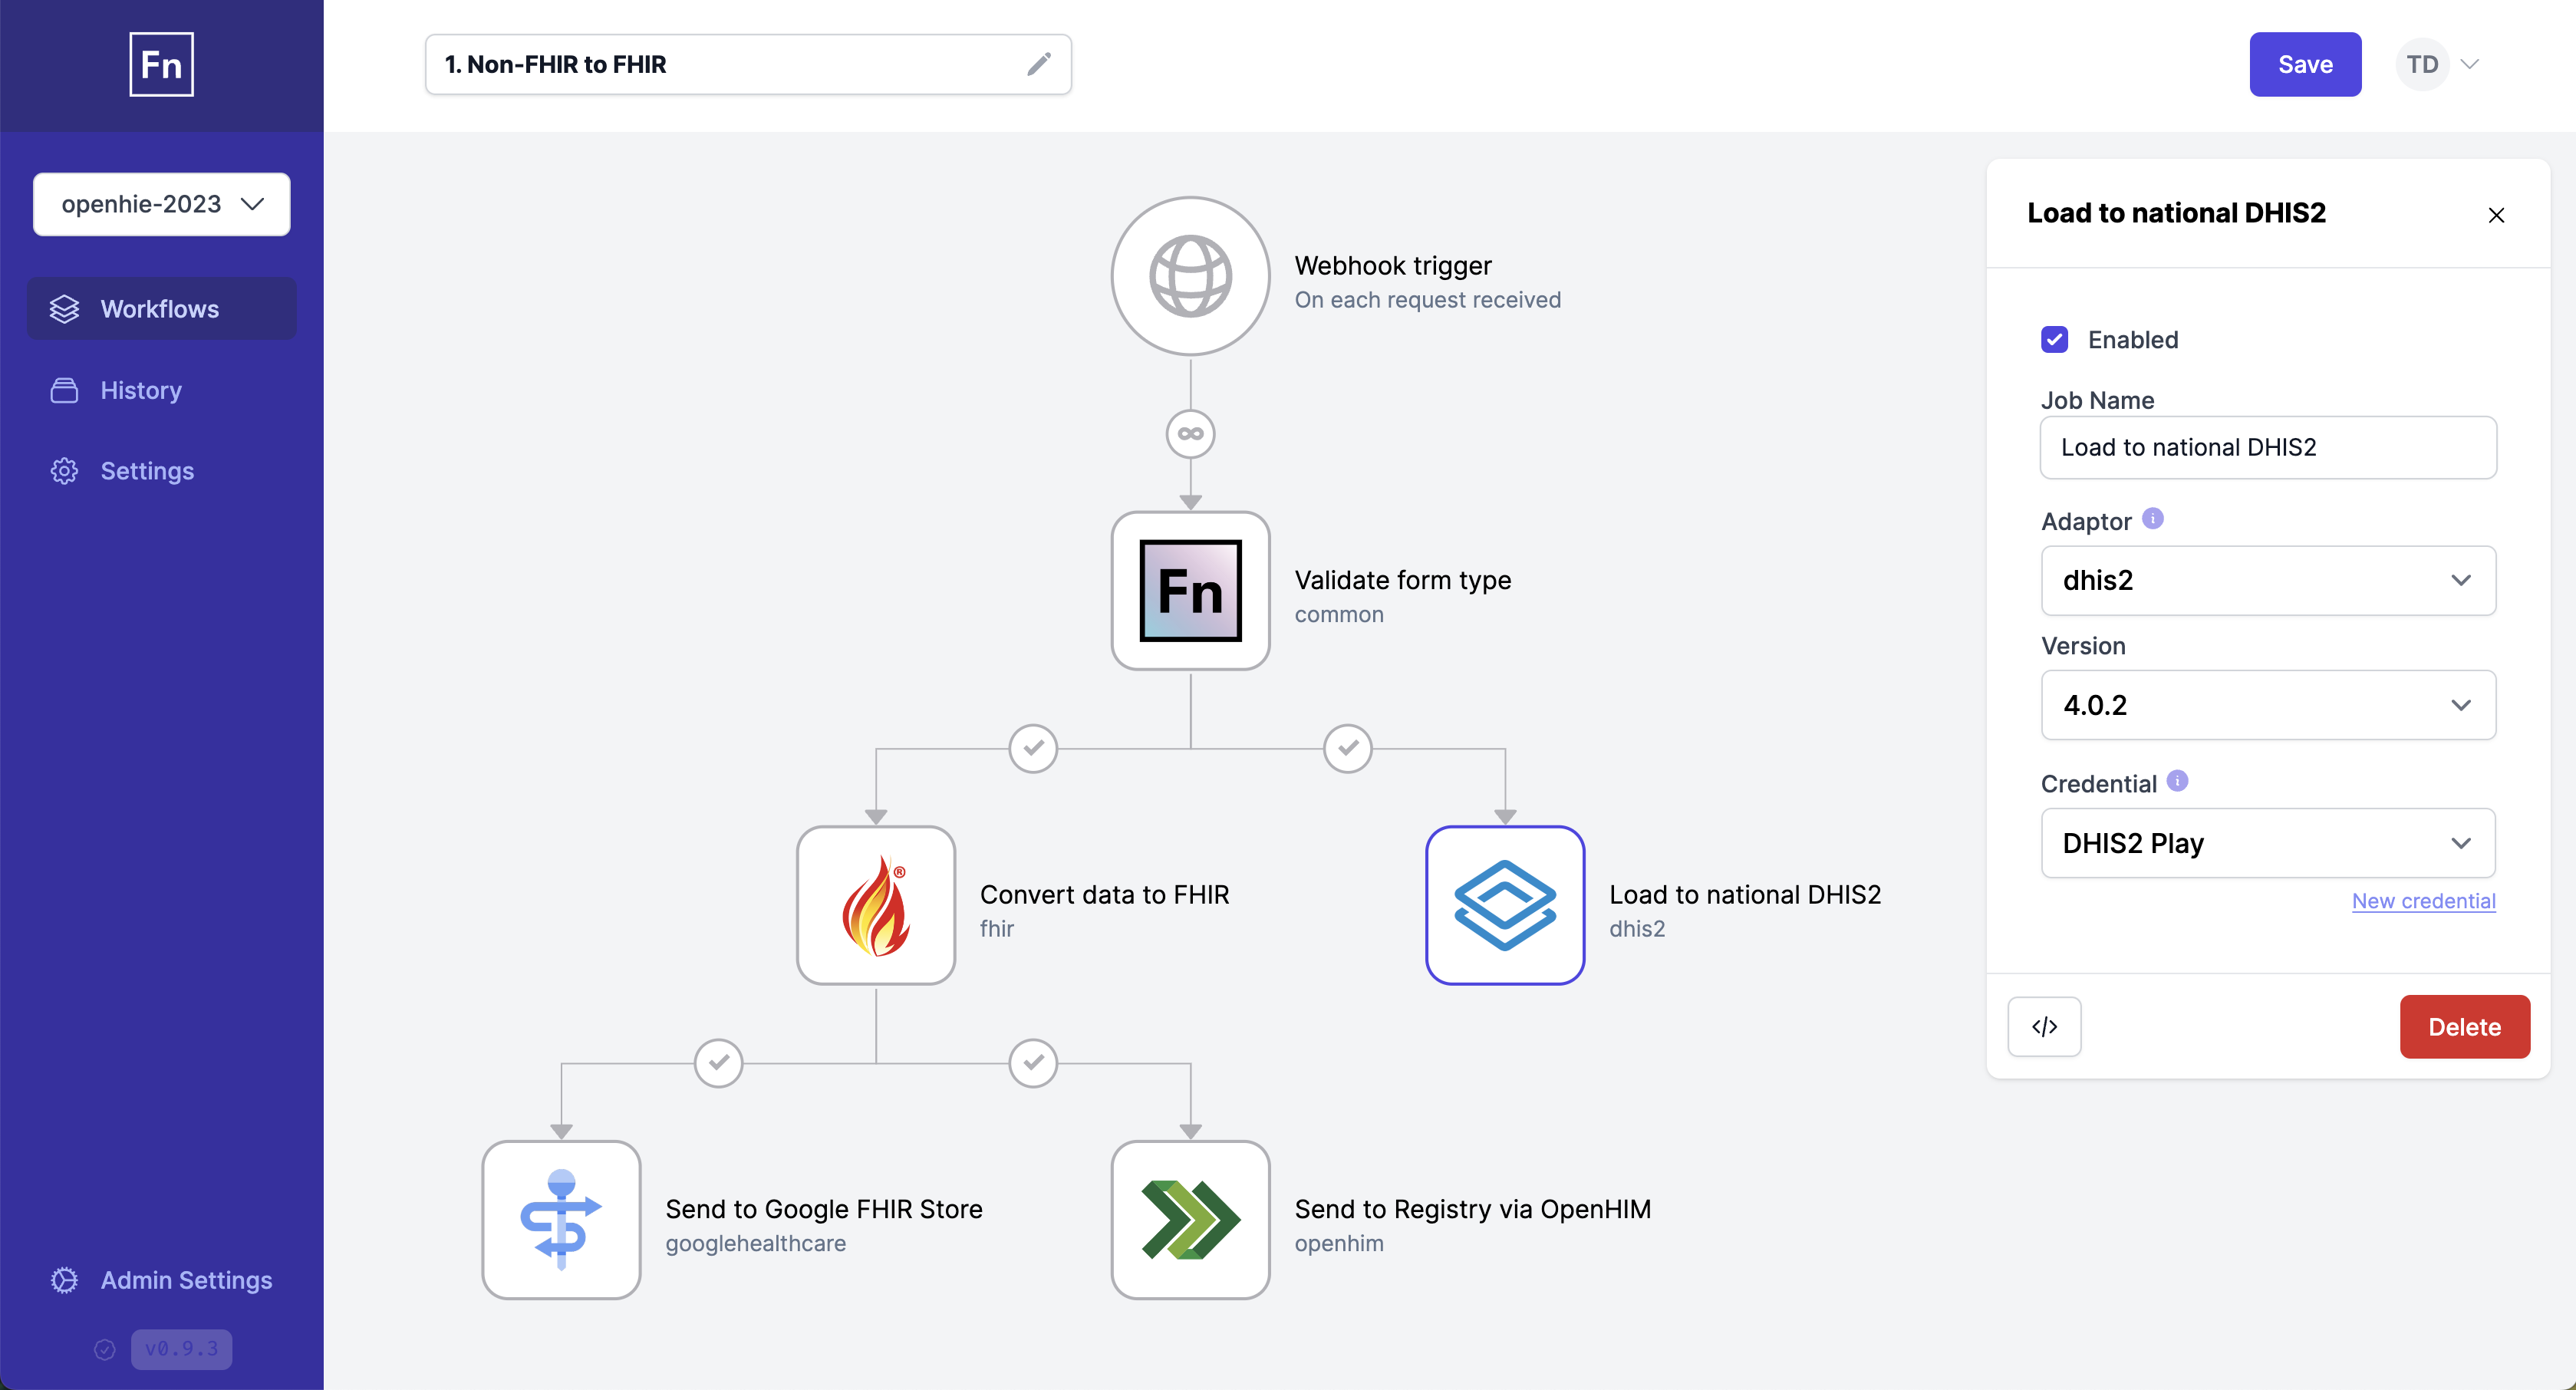Select the Send to Google FHIR Store node
This screenshot has height=1390, width=2576.
click(561, 1219)
